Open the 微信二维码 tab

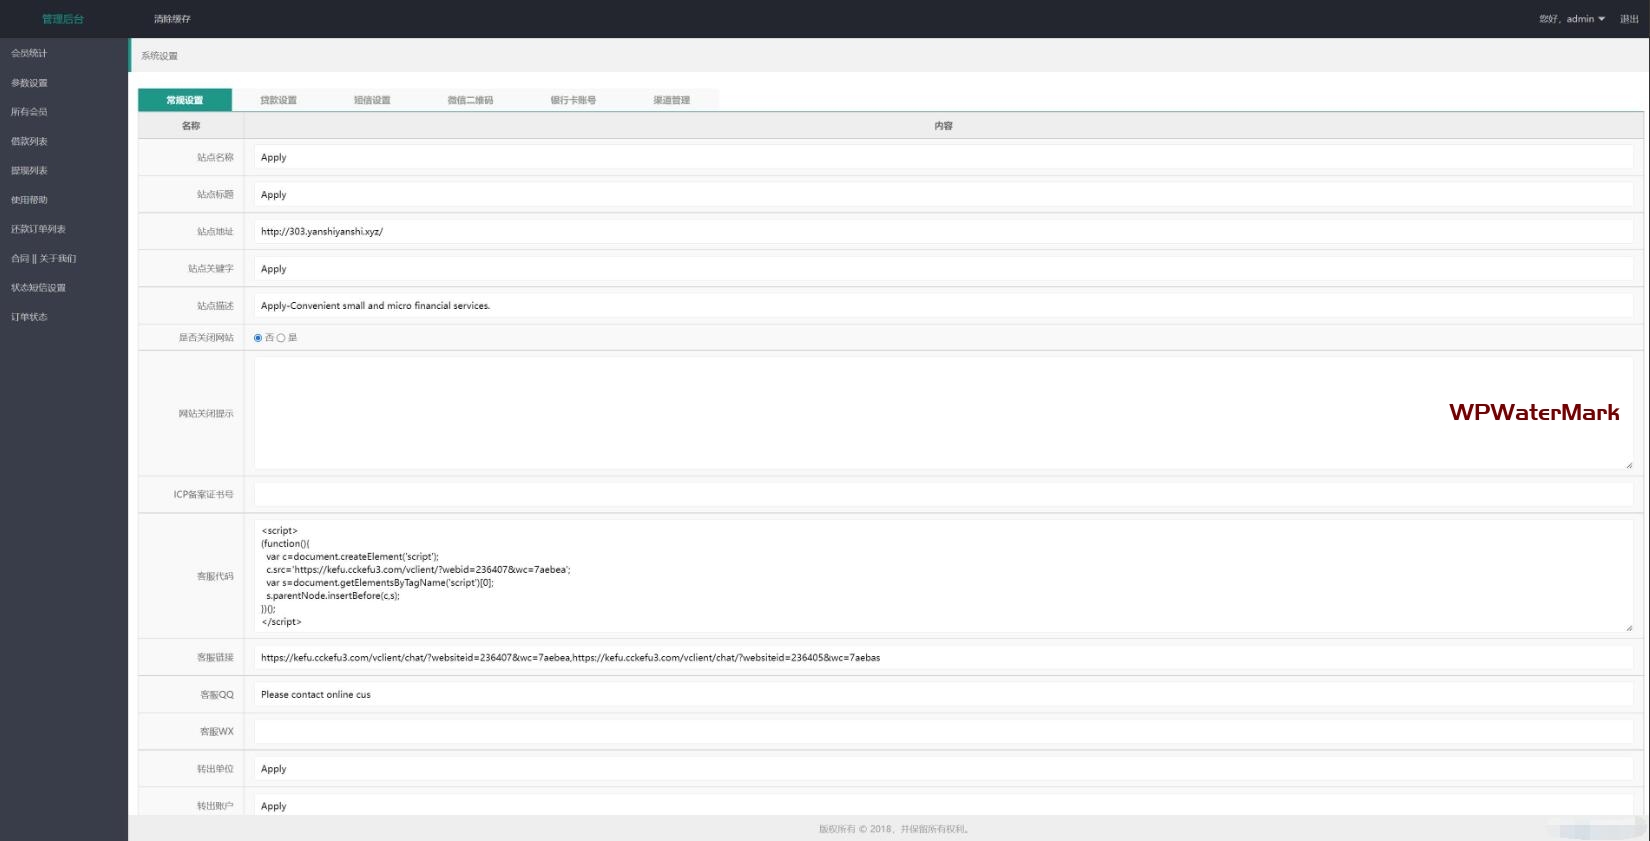point(470,100)
